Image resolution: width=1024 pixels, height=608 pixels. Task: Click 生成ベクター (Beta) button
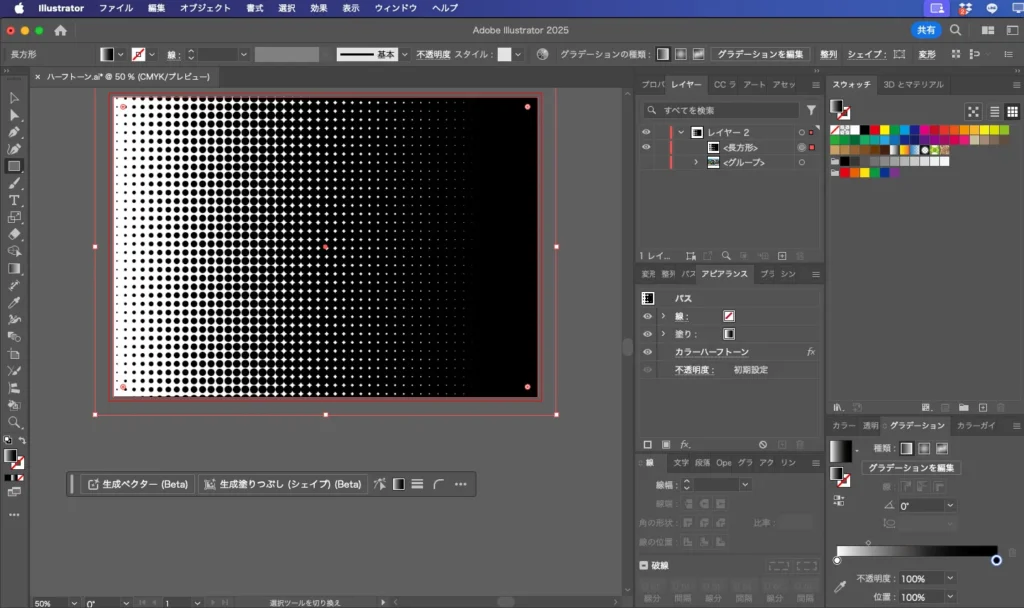[138, 484]
